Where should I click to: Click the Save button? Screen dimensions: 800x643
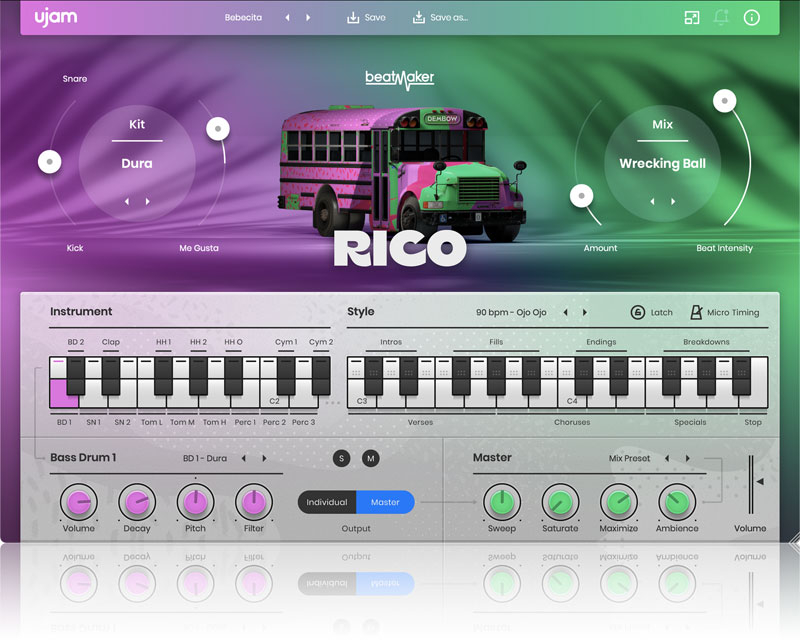pyautogui.click(x=366, y=18)
